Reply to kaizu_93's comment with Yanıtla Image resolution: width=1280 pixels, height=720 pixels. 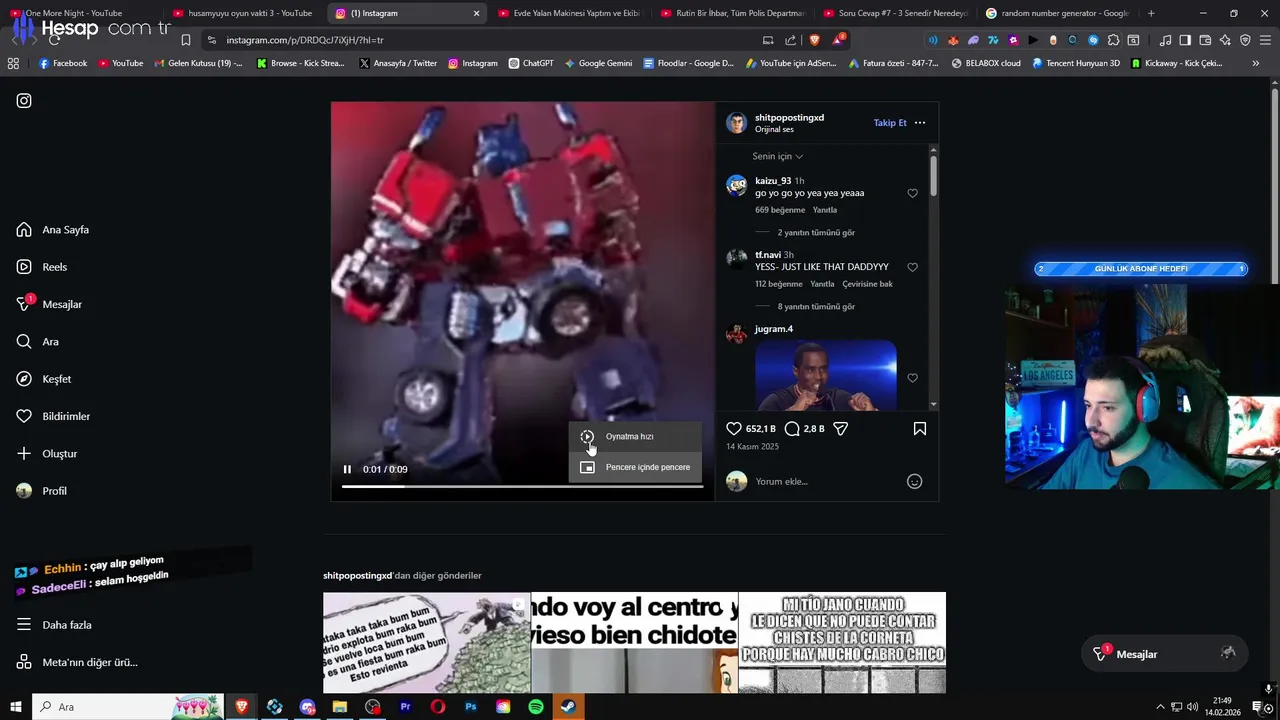click(x=825, y=210)
